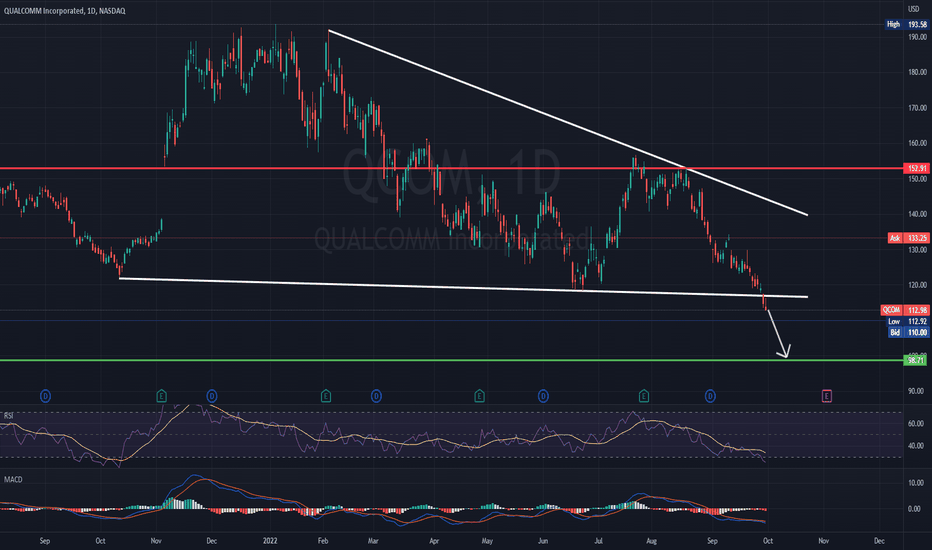Click the red 152.91 price label
This screenshot has height=550, width=932.
(915, 168)
